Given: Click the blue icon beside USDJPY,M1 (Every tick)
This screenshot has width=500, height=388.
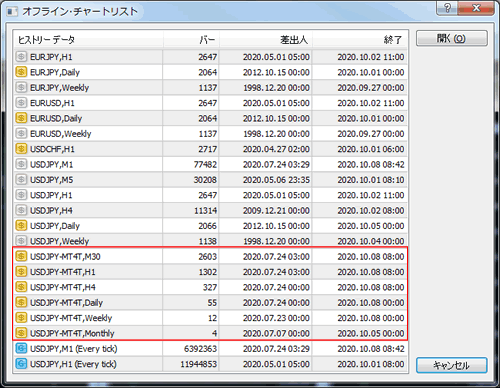Looking at the screenshot, I should click(21, 348).
